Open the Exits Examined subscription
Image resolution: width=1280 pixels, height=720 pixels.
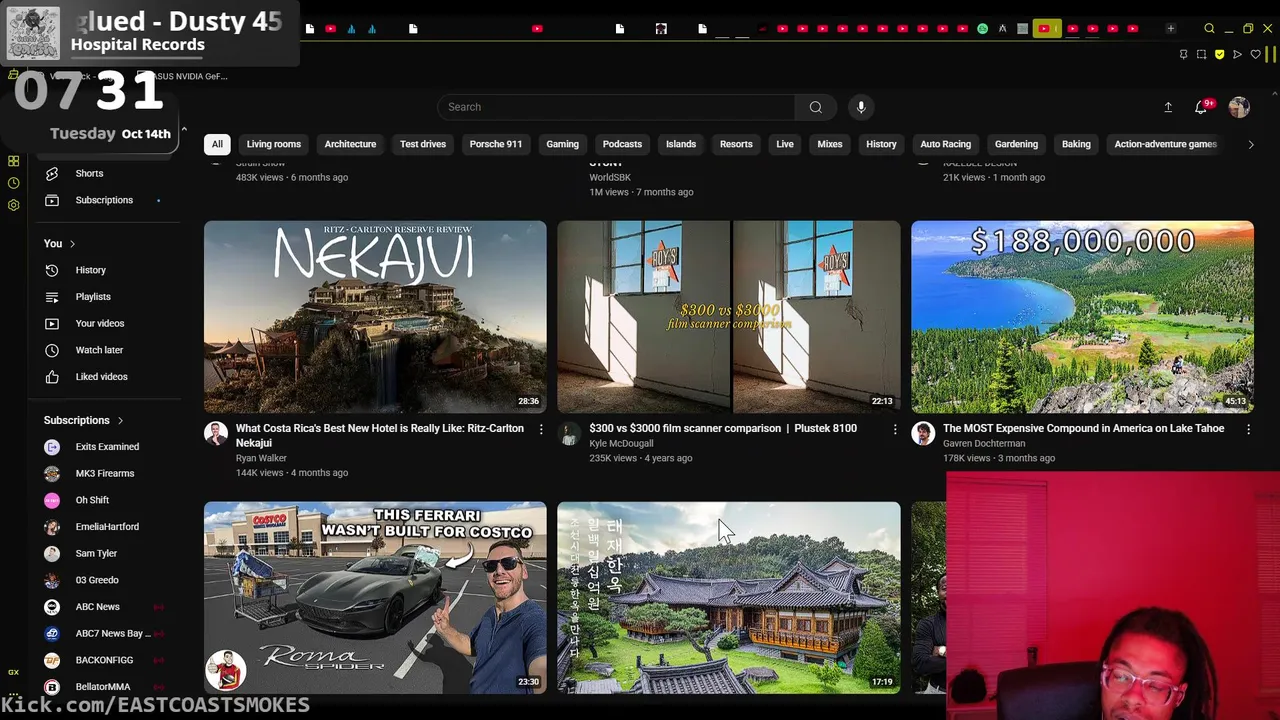tap(105, 447)
